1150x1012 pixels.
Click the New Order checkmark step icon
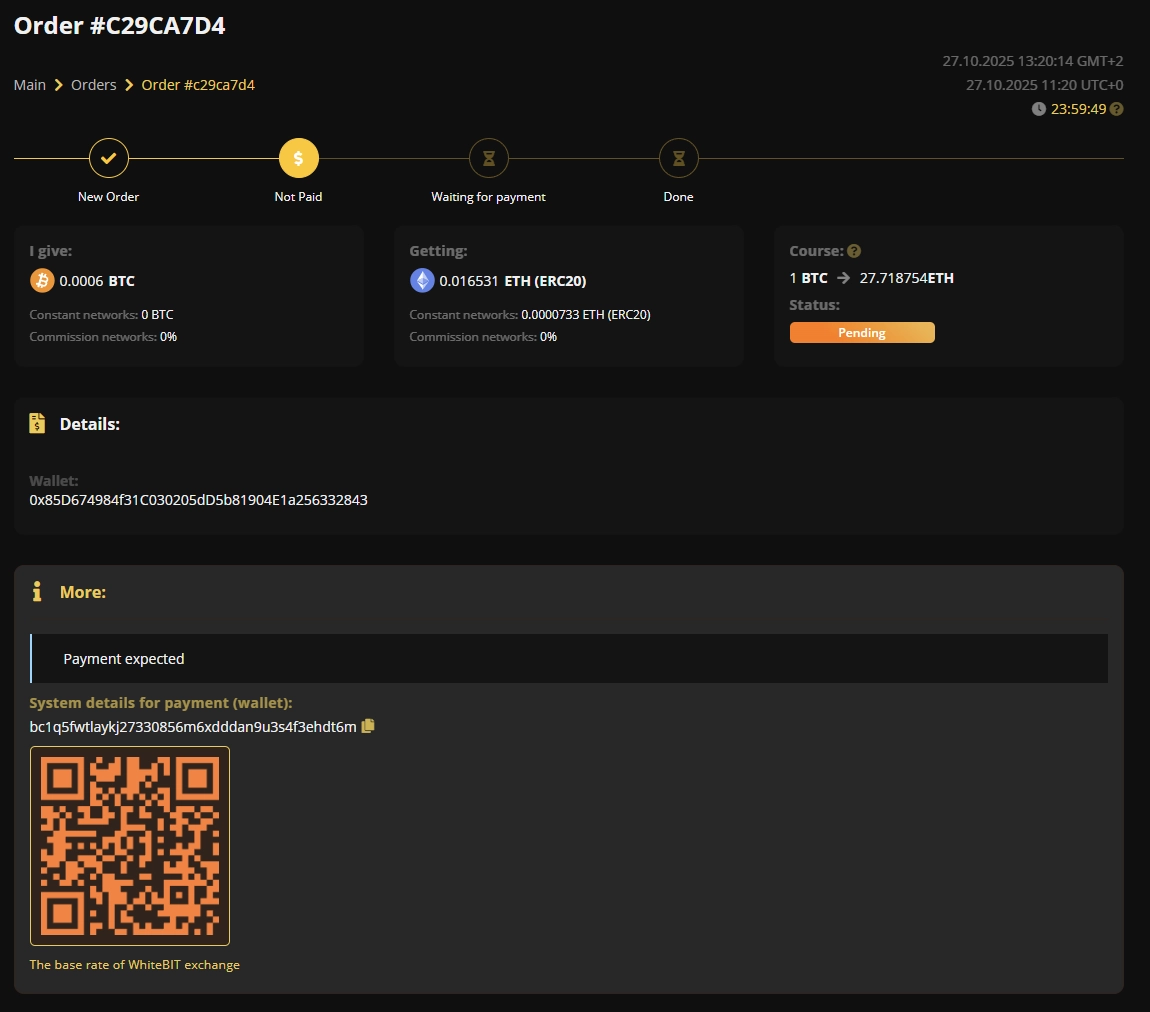click(x=108, y=158)
